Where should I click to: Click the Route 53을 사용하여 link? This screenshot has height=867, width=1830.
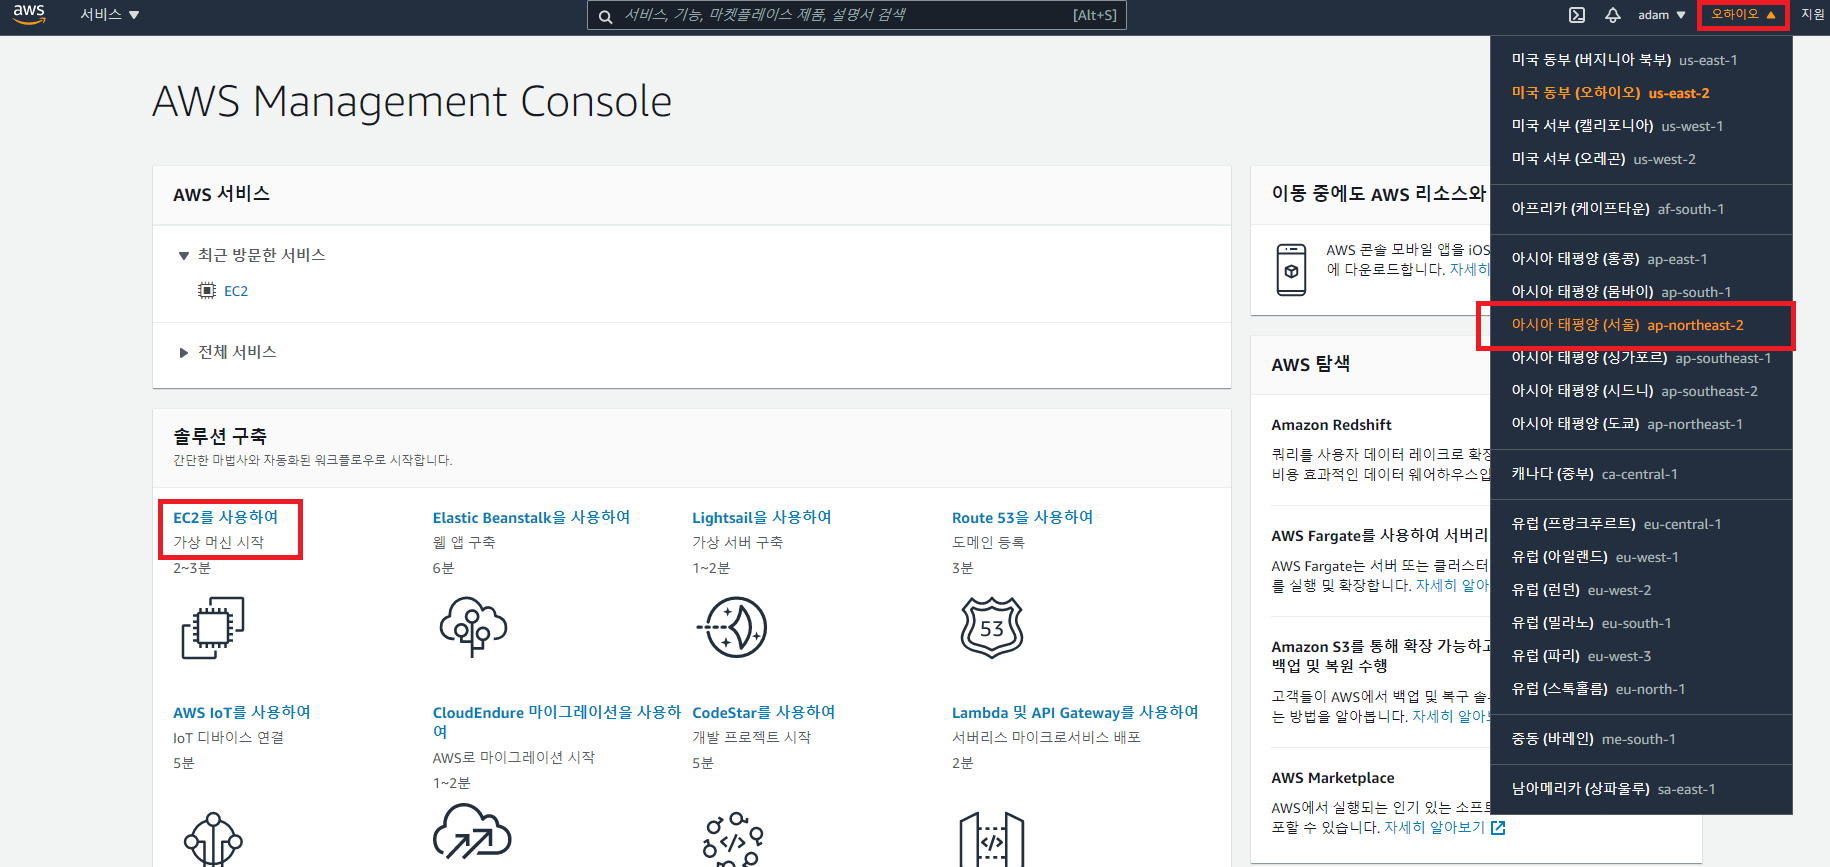click(1022, 517)
